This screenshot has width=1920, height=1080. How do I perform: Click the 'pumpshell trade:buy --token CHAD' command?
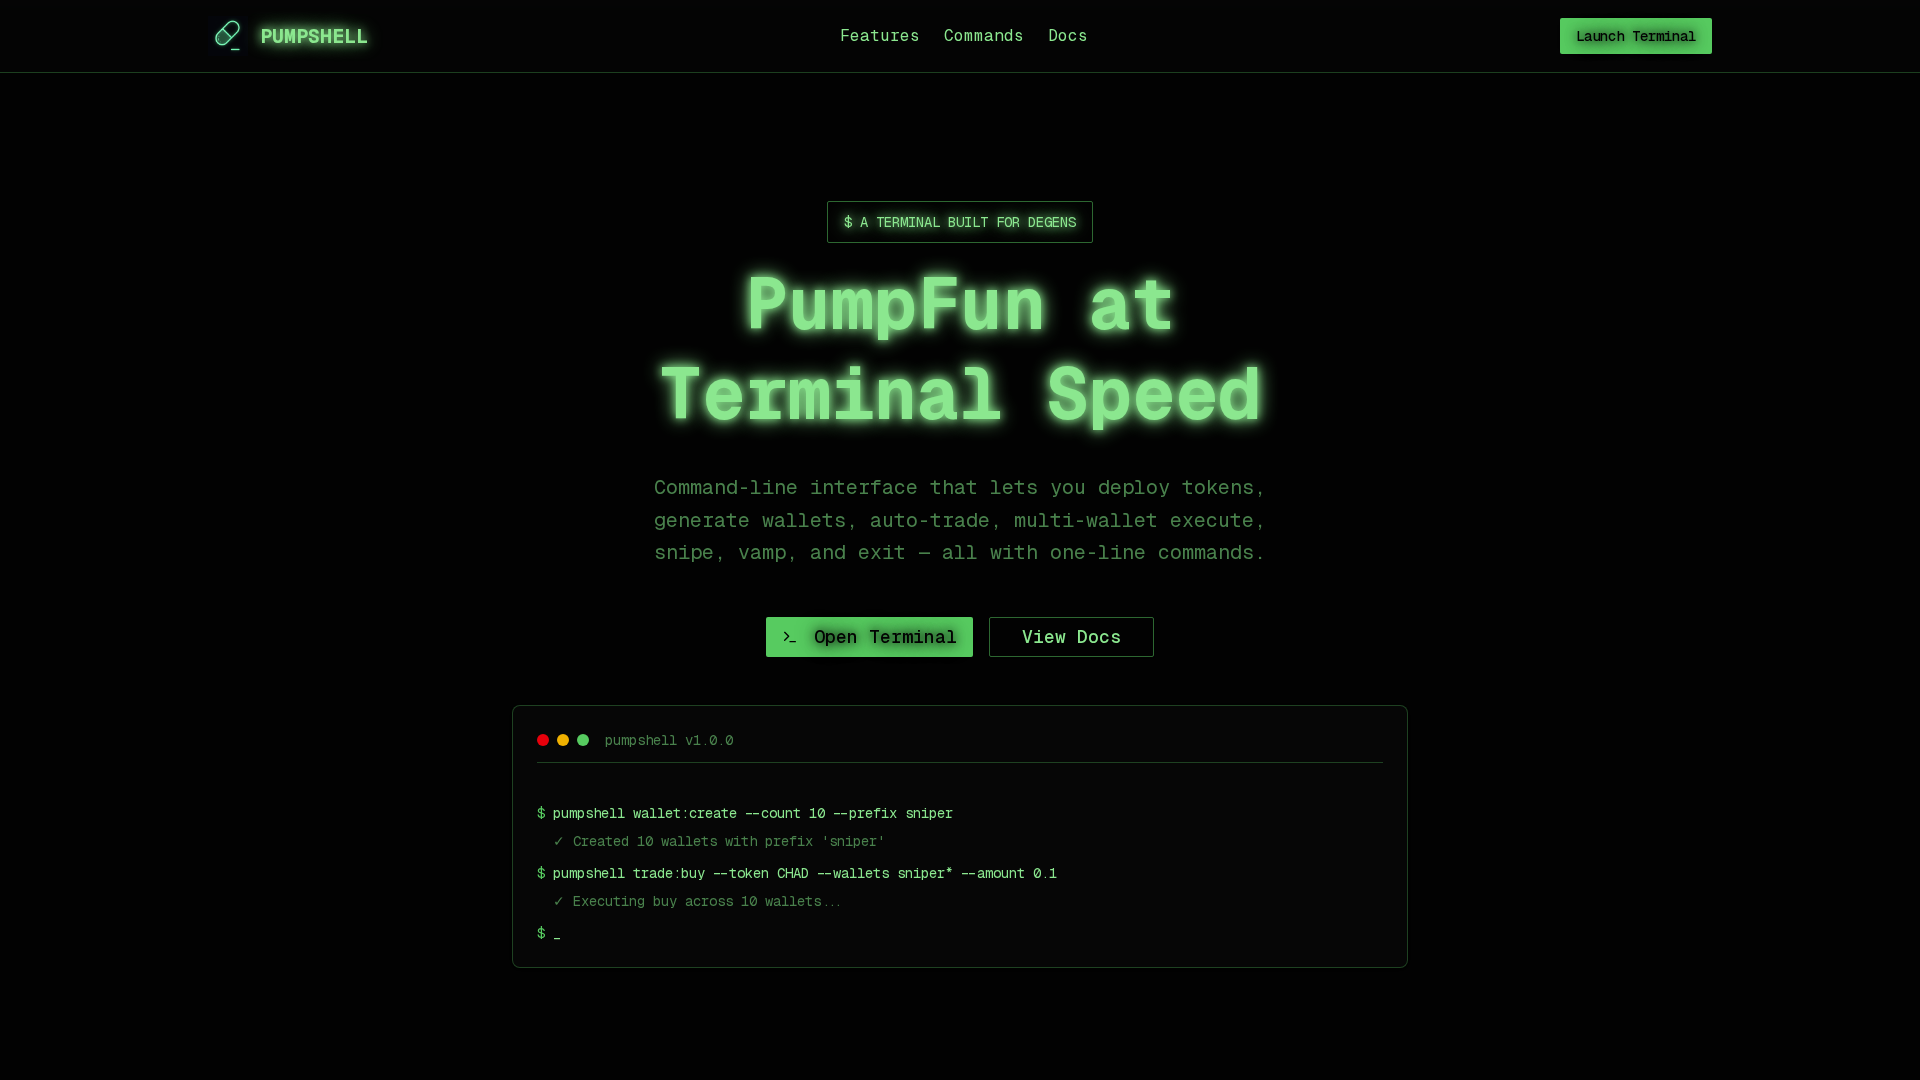pyautogui.click(x=797, y=874)
